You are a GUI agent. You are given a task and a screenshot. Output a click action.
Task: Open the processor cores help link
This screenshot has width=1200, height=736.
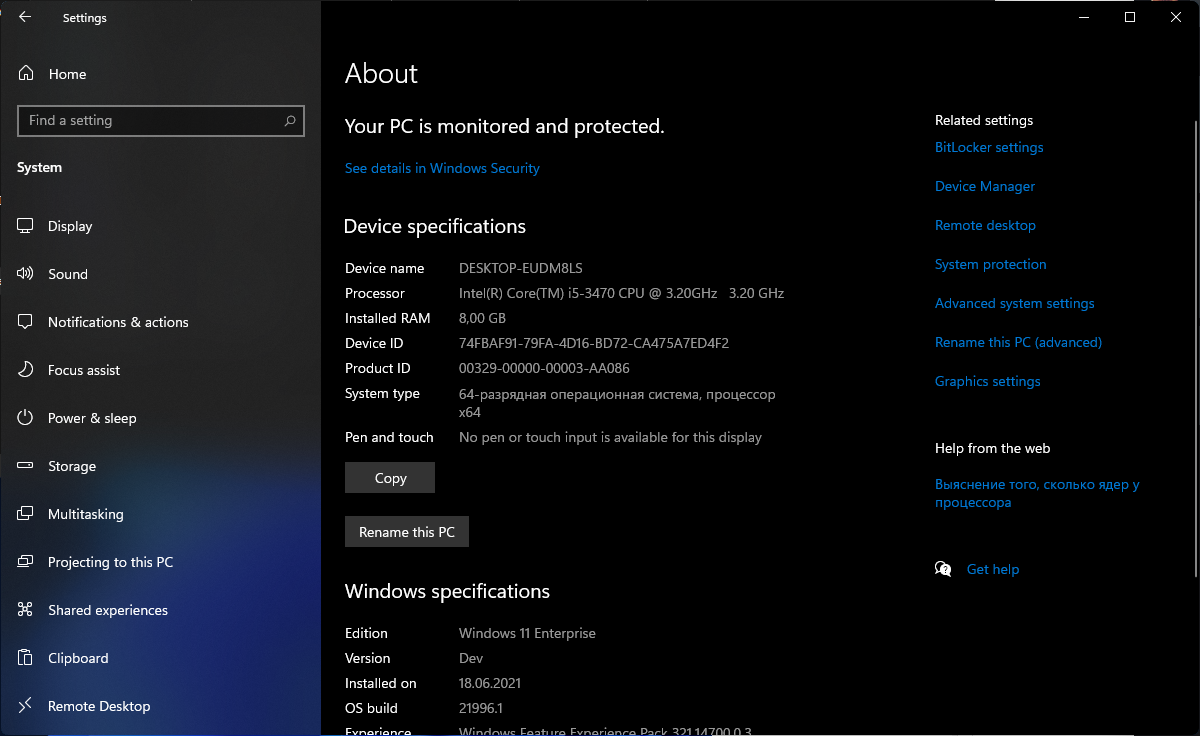tap(1037, 494)
